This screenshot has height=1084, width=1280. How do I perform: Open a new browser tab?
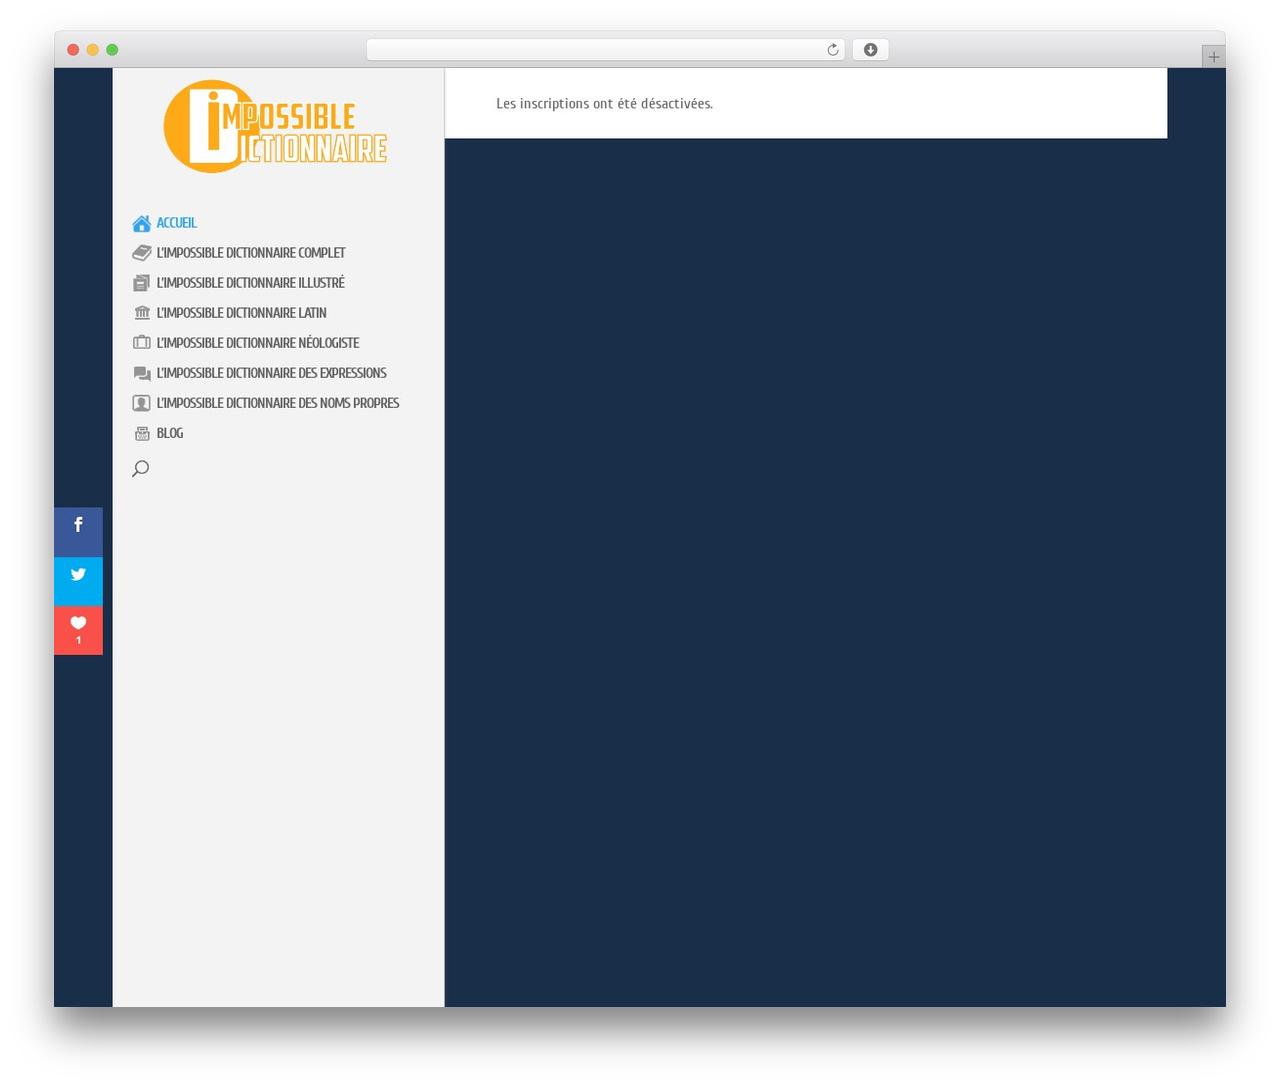pyautogui.click(x=1213, y=57)
